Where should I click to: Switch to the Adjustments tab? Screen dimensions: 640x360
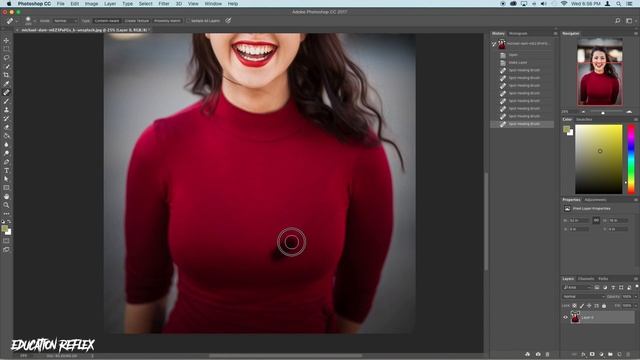coord(596,200)
